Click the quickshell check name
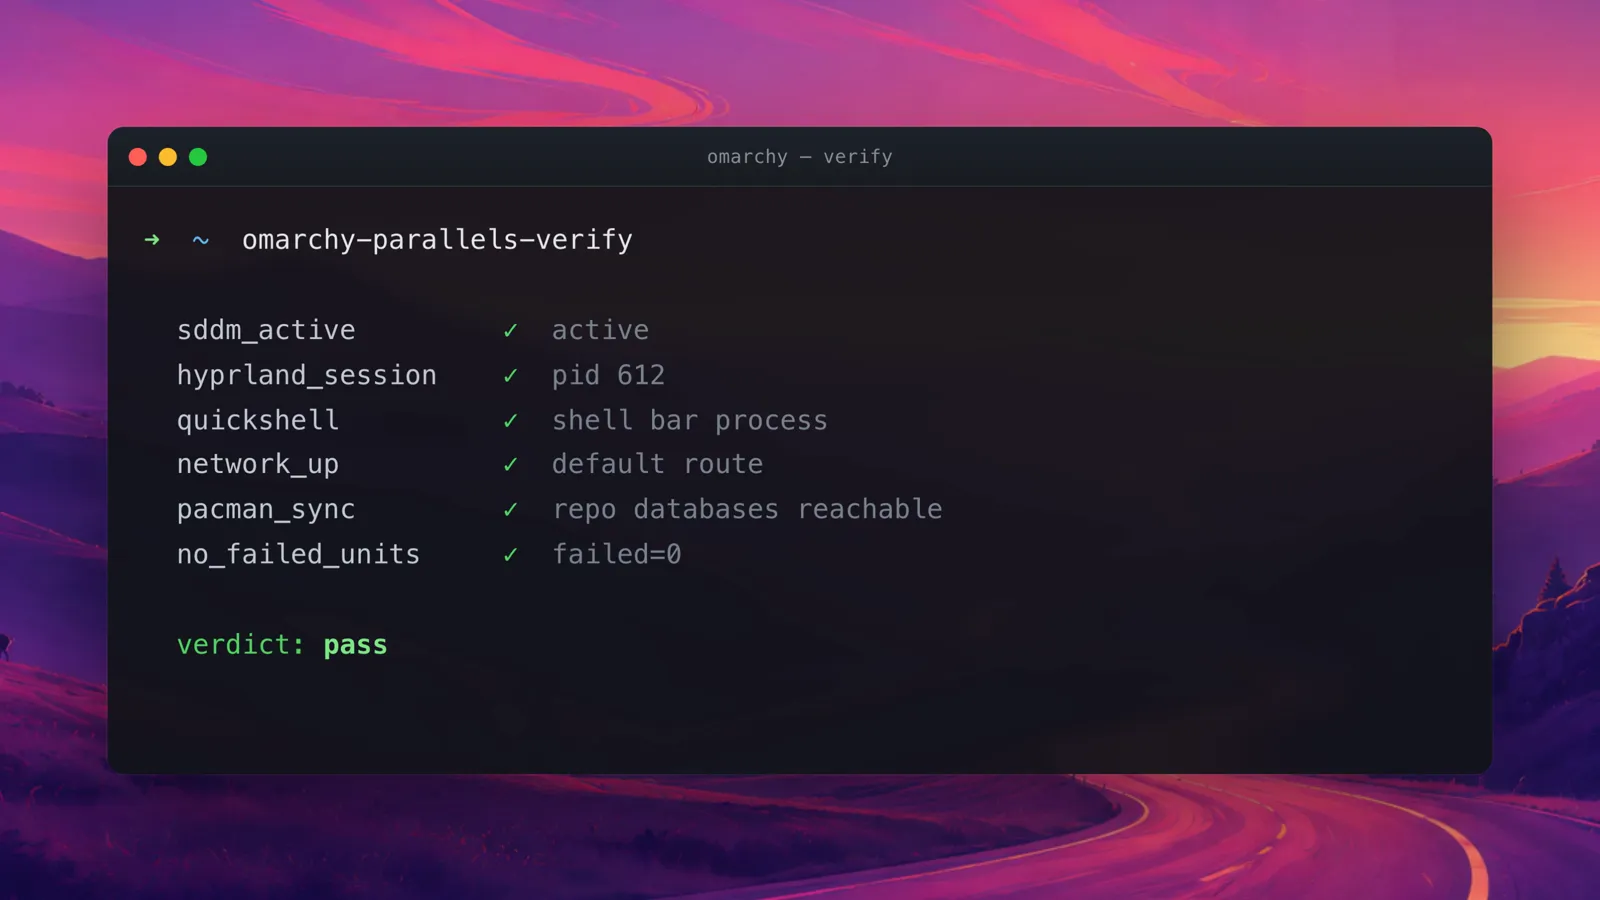 [x=258, y=420]
